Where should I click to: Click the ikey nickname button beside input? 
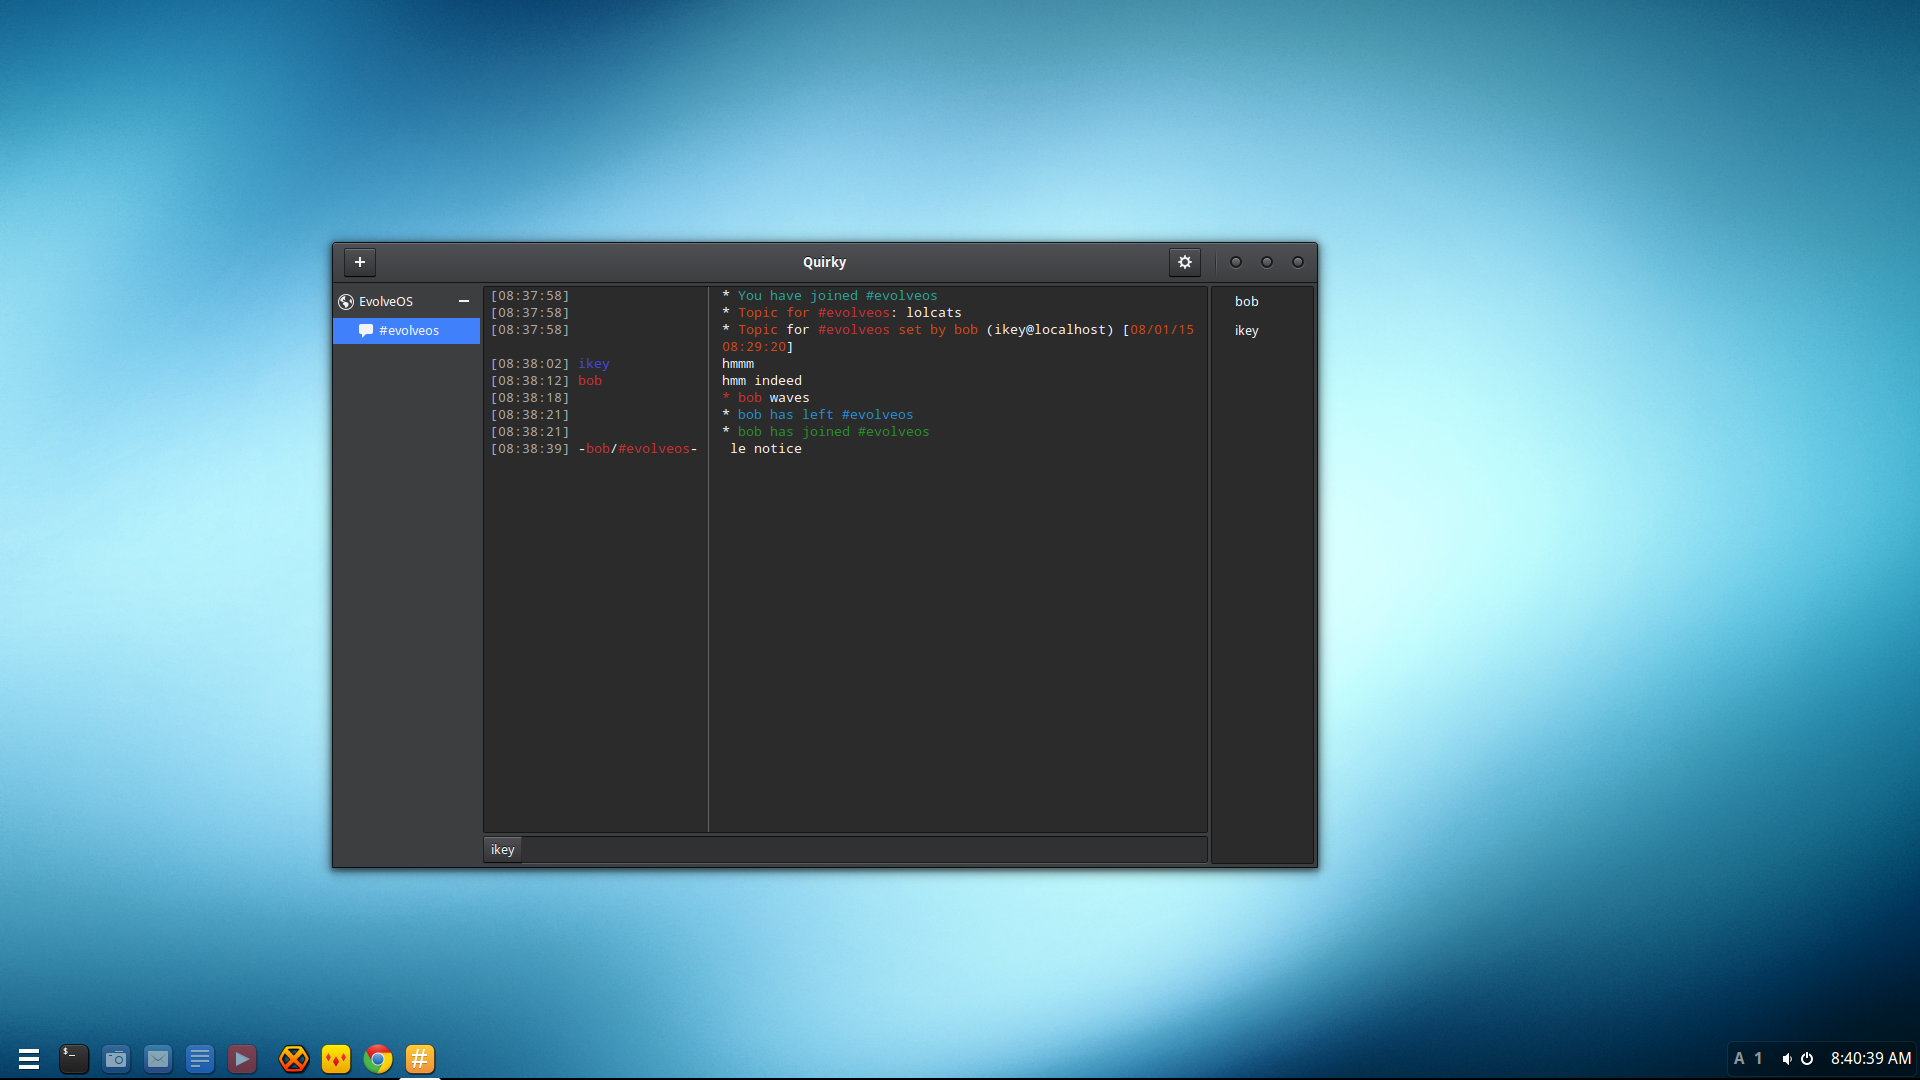502,849
